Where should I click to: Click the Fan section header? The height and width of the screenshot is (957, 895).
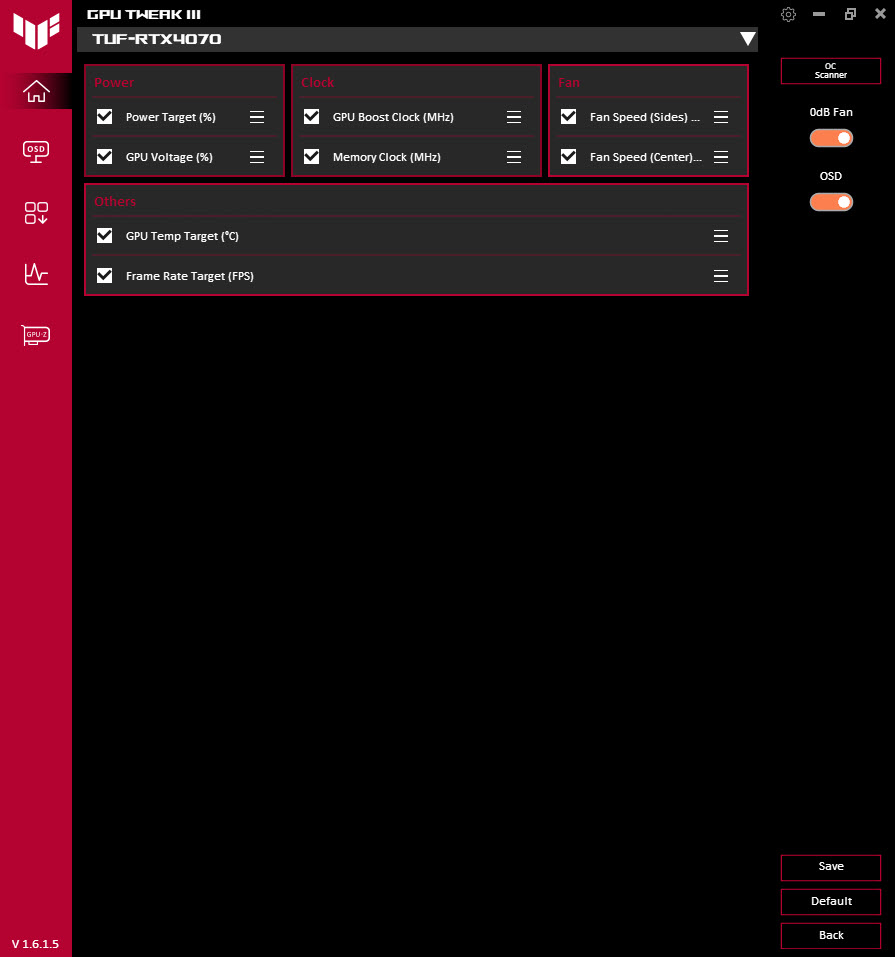coord(568,82)
